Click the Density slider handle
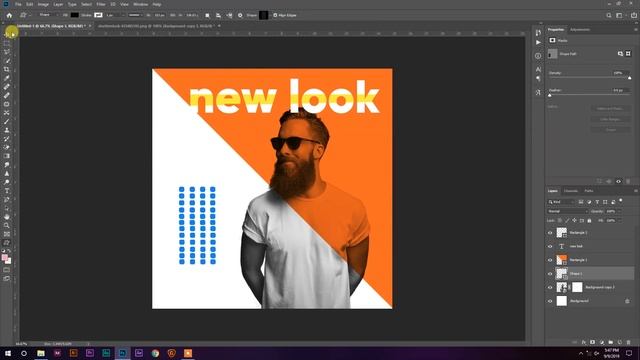Image resolution: width=640 pixels, height=360 pixels. click(629, 78)
